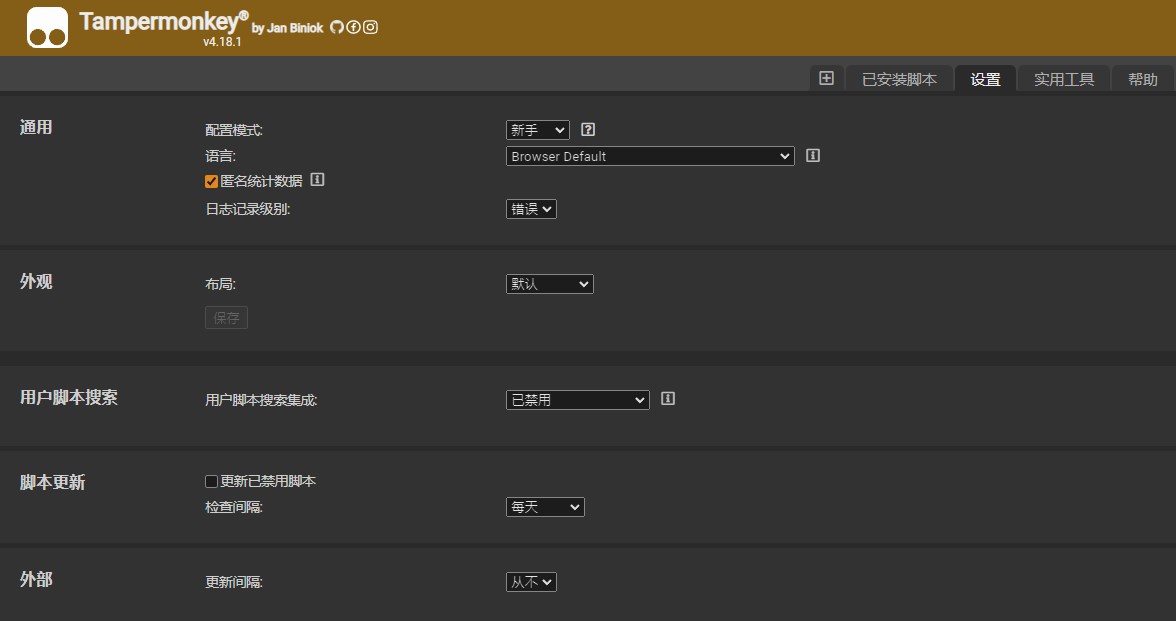Click the 'by Jan Biniok' author link
Viewport: 1176px width, 621px height.
(x=287, y=28)
